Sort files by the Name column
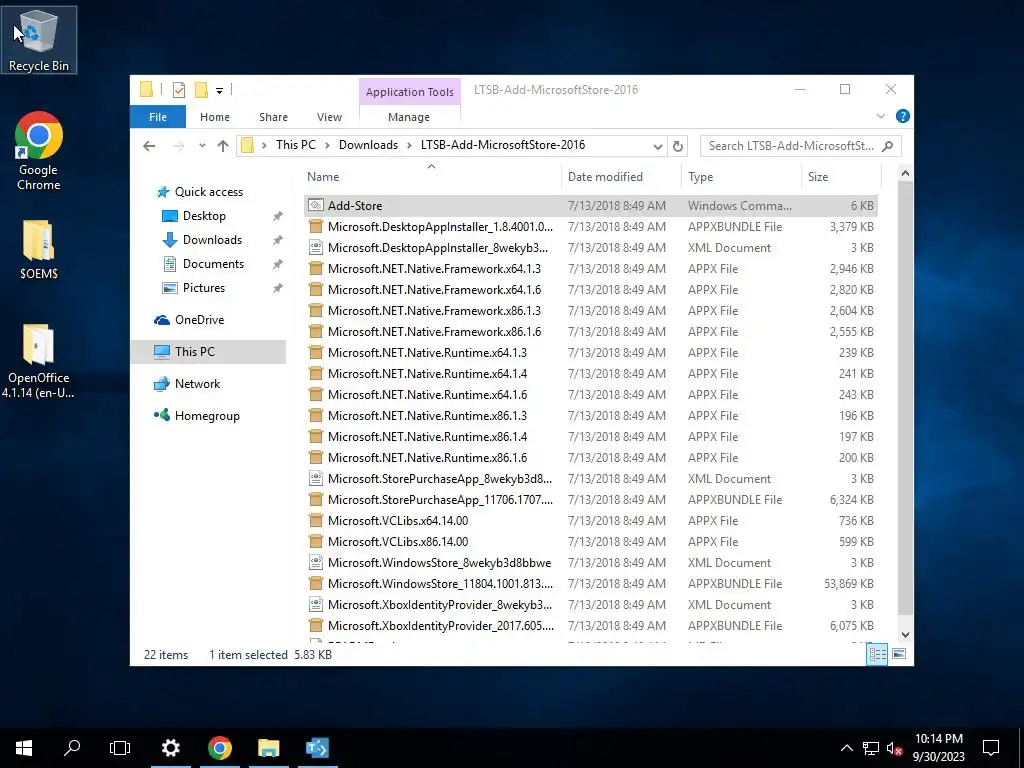The height and width of the screenshot is (768, 1024). 431,176
